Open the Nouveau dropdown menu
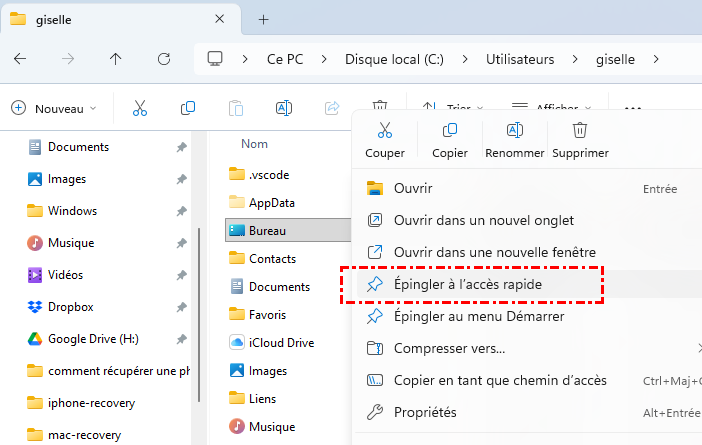Viewport: 702px width, 445px height. [55, 108]
